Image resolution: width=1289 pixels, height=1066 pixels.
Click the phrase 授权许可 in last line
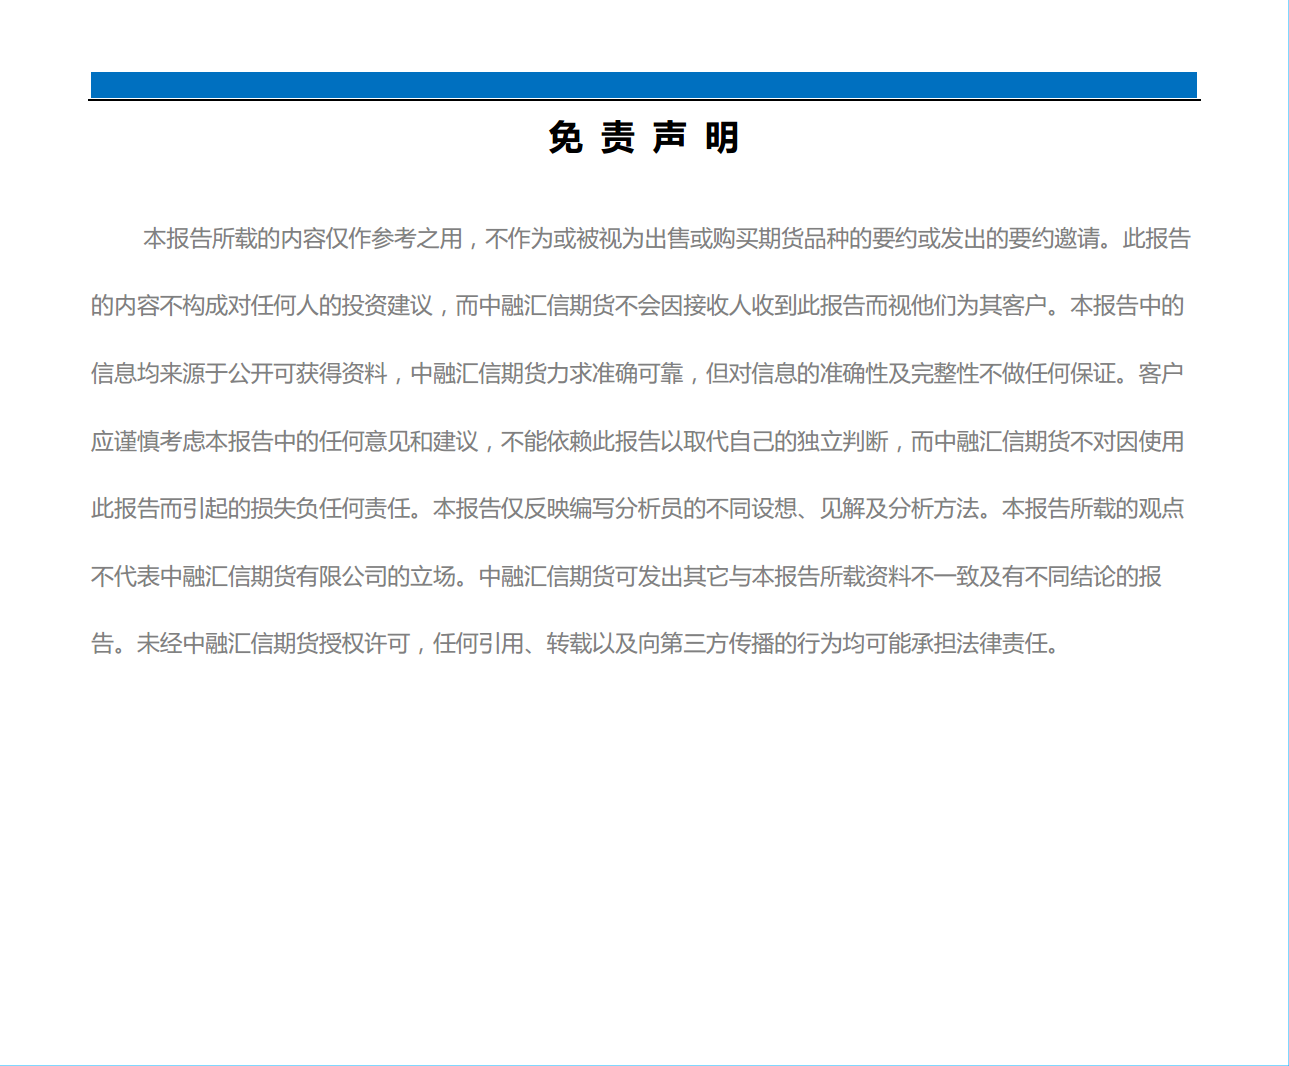coord(364,644)
